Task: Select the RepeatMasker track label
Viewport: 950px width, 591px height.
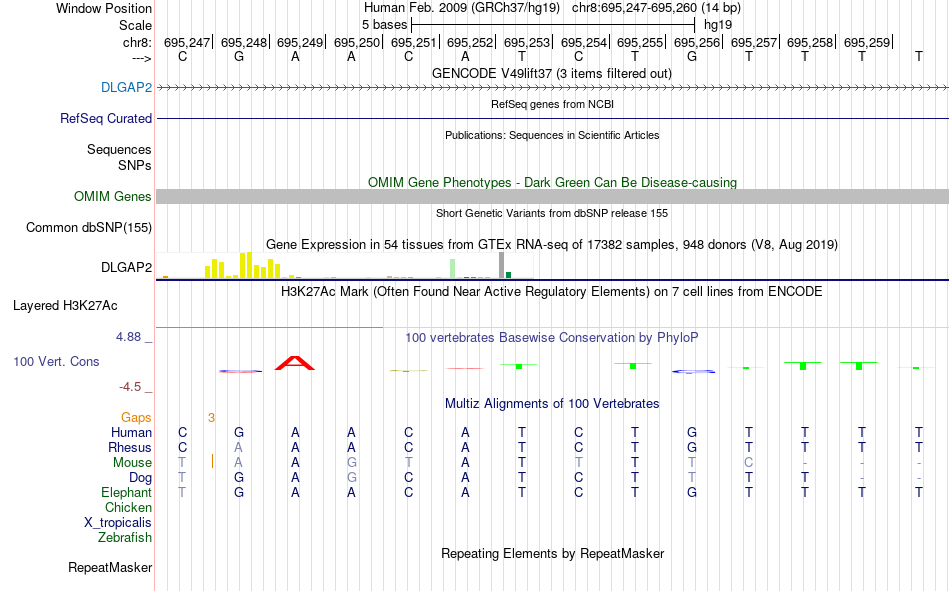Action: (110, 567)
